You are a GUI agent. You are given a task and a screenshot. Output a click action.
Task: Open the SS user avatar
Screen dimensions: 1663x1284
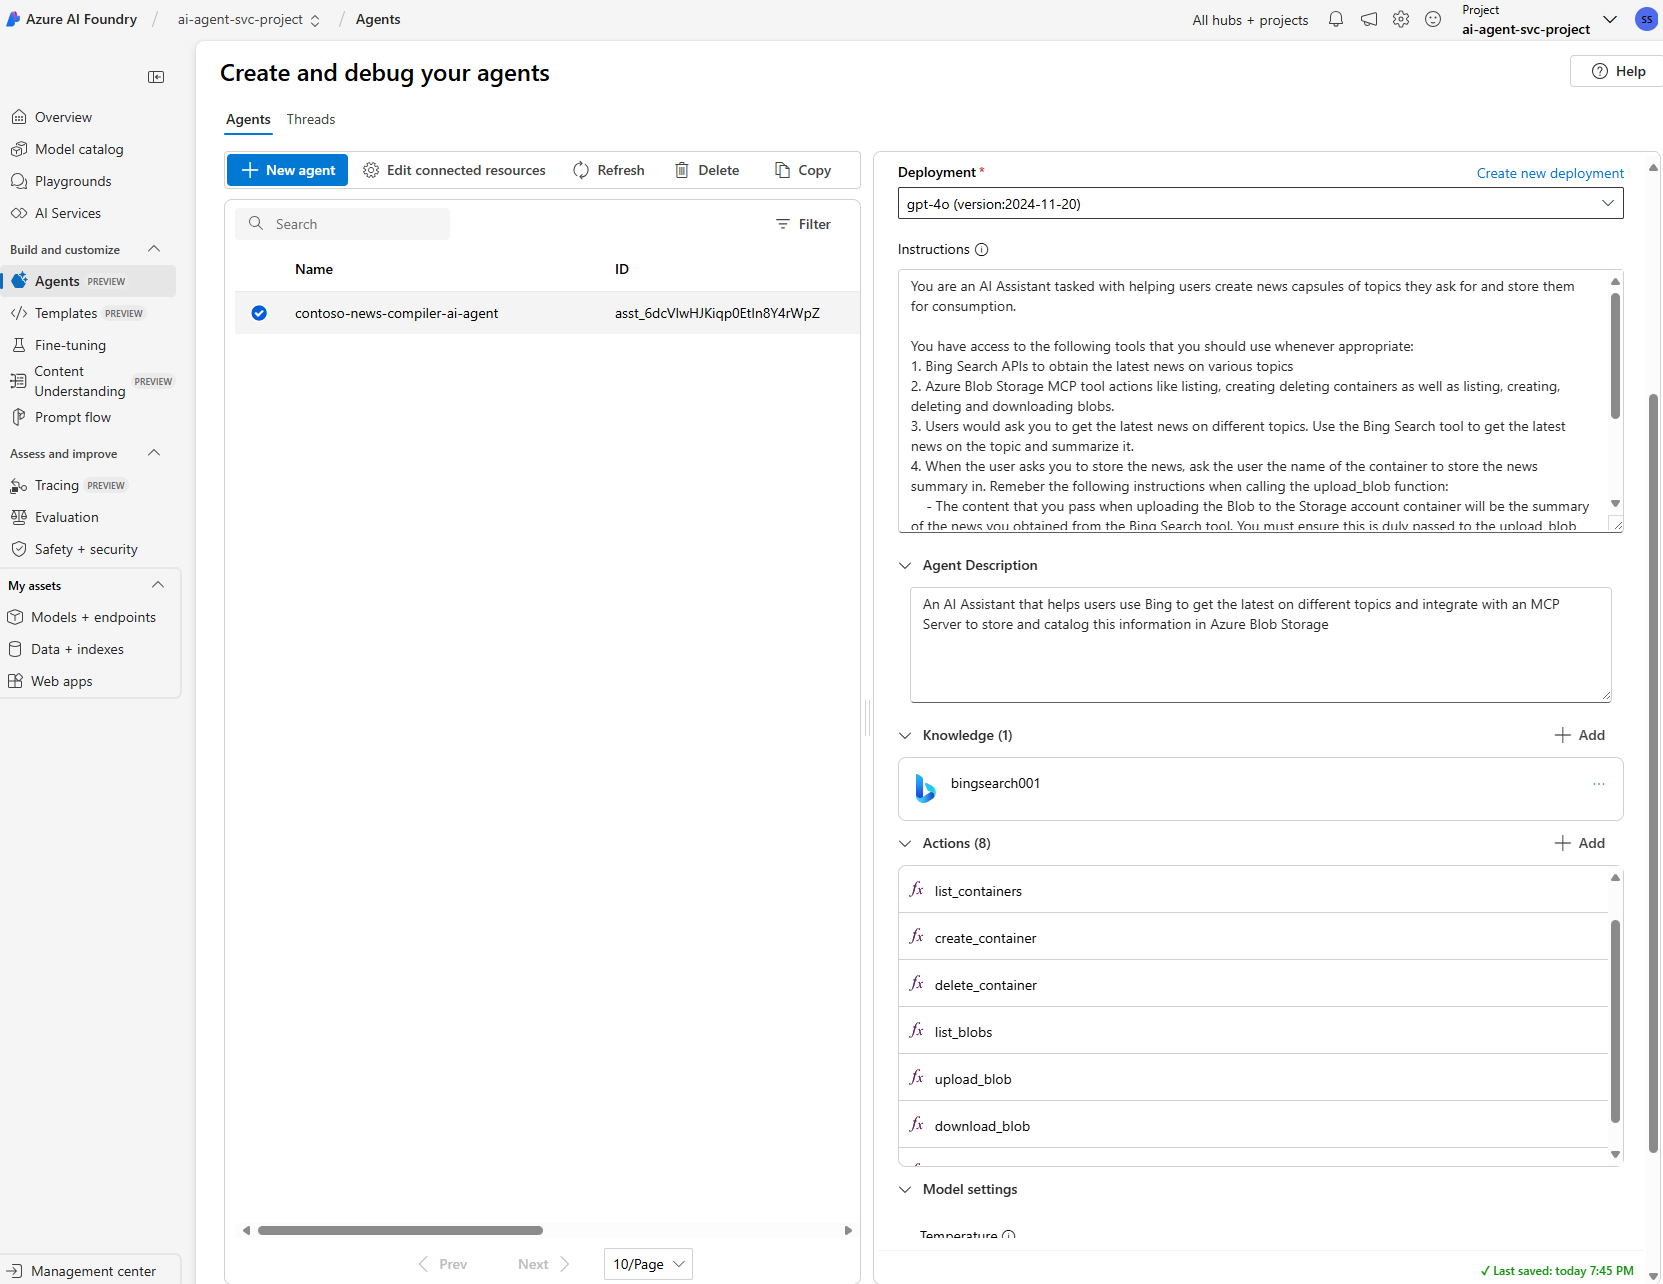(1646, 19)
